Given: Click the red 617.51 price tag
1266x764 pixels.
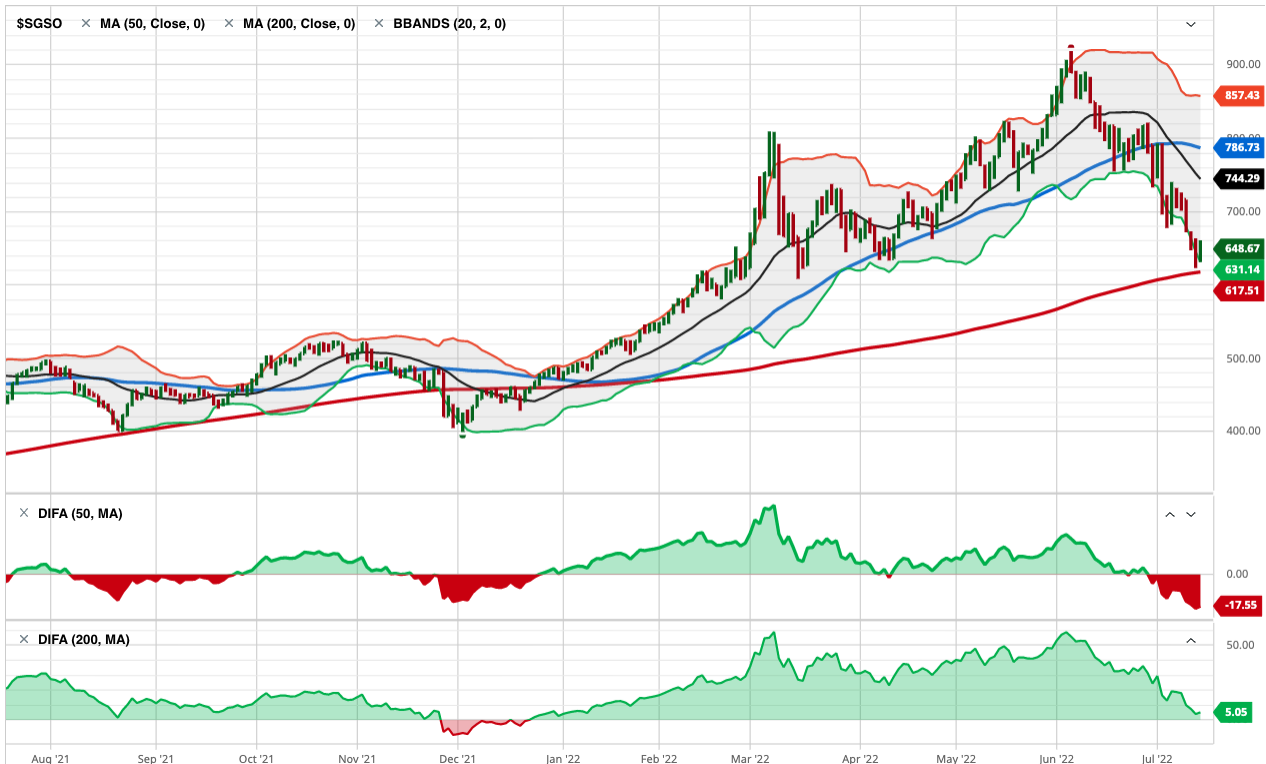Looking at the screenshot, I should coord(1239,290).
